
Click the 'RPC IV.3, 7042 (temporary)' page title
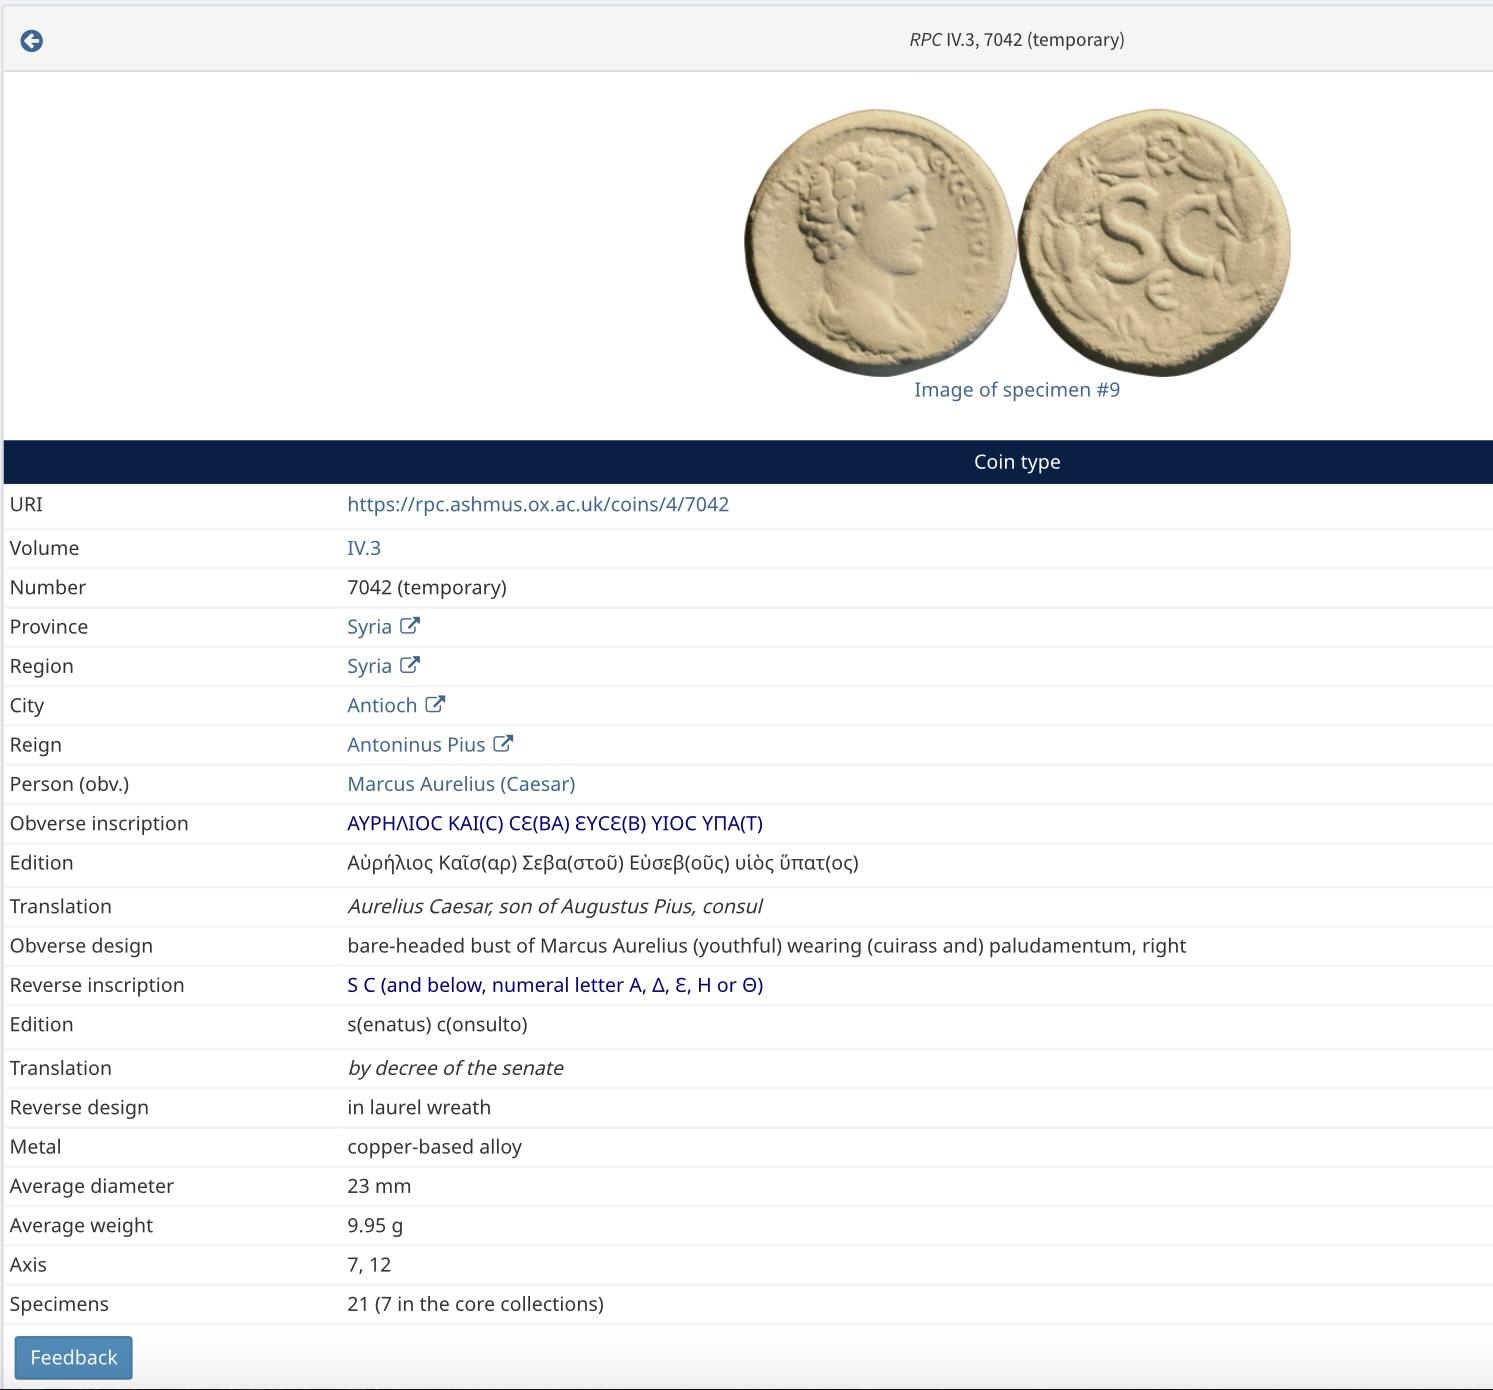pyautogui.click(x=1016, y=40)
